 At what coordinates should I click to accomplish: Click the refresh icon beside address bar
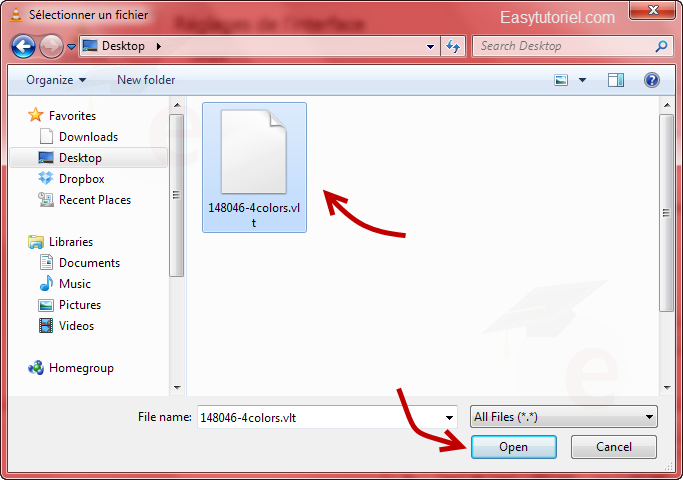[x=453, y=46]
